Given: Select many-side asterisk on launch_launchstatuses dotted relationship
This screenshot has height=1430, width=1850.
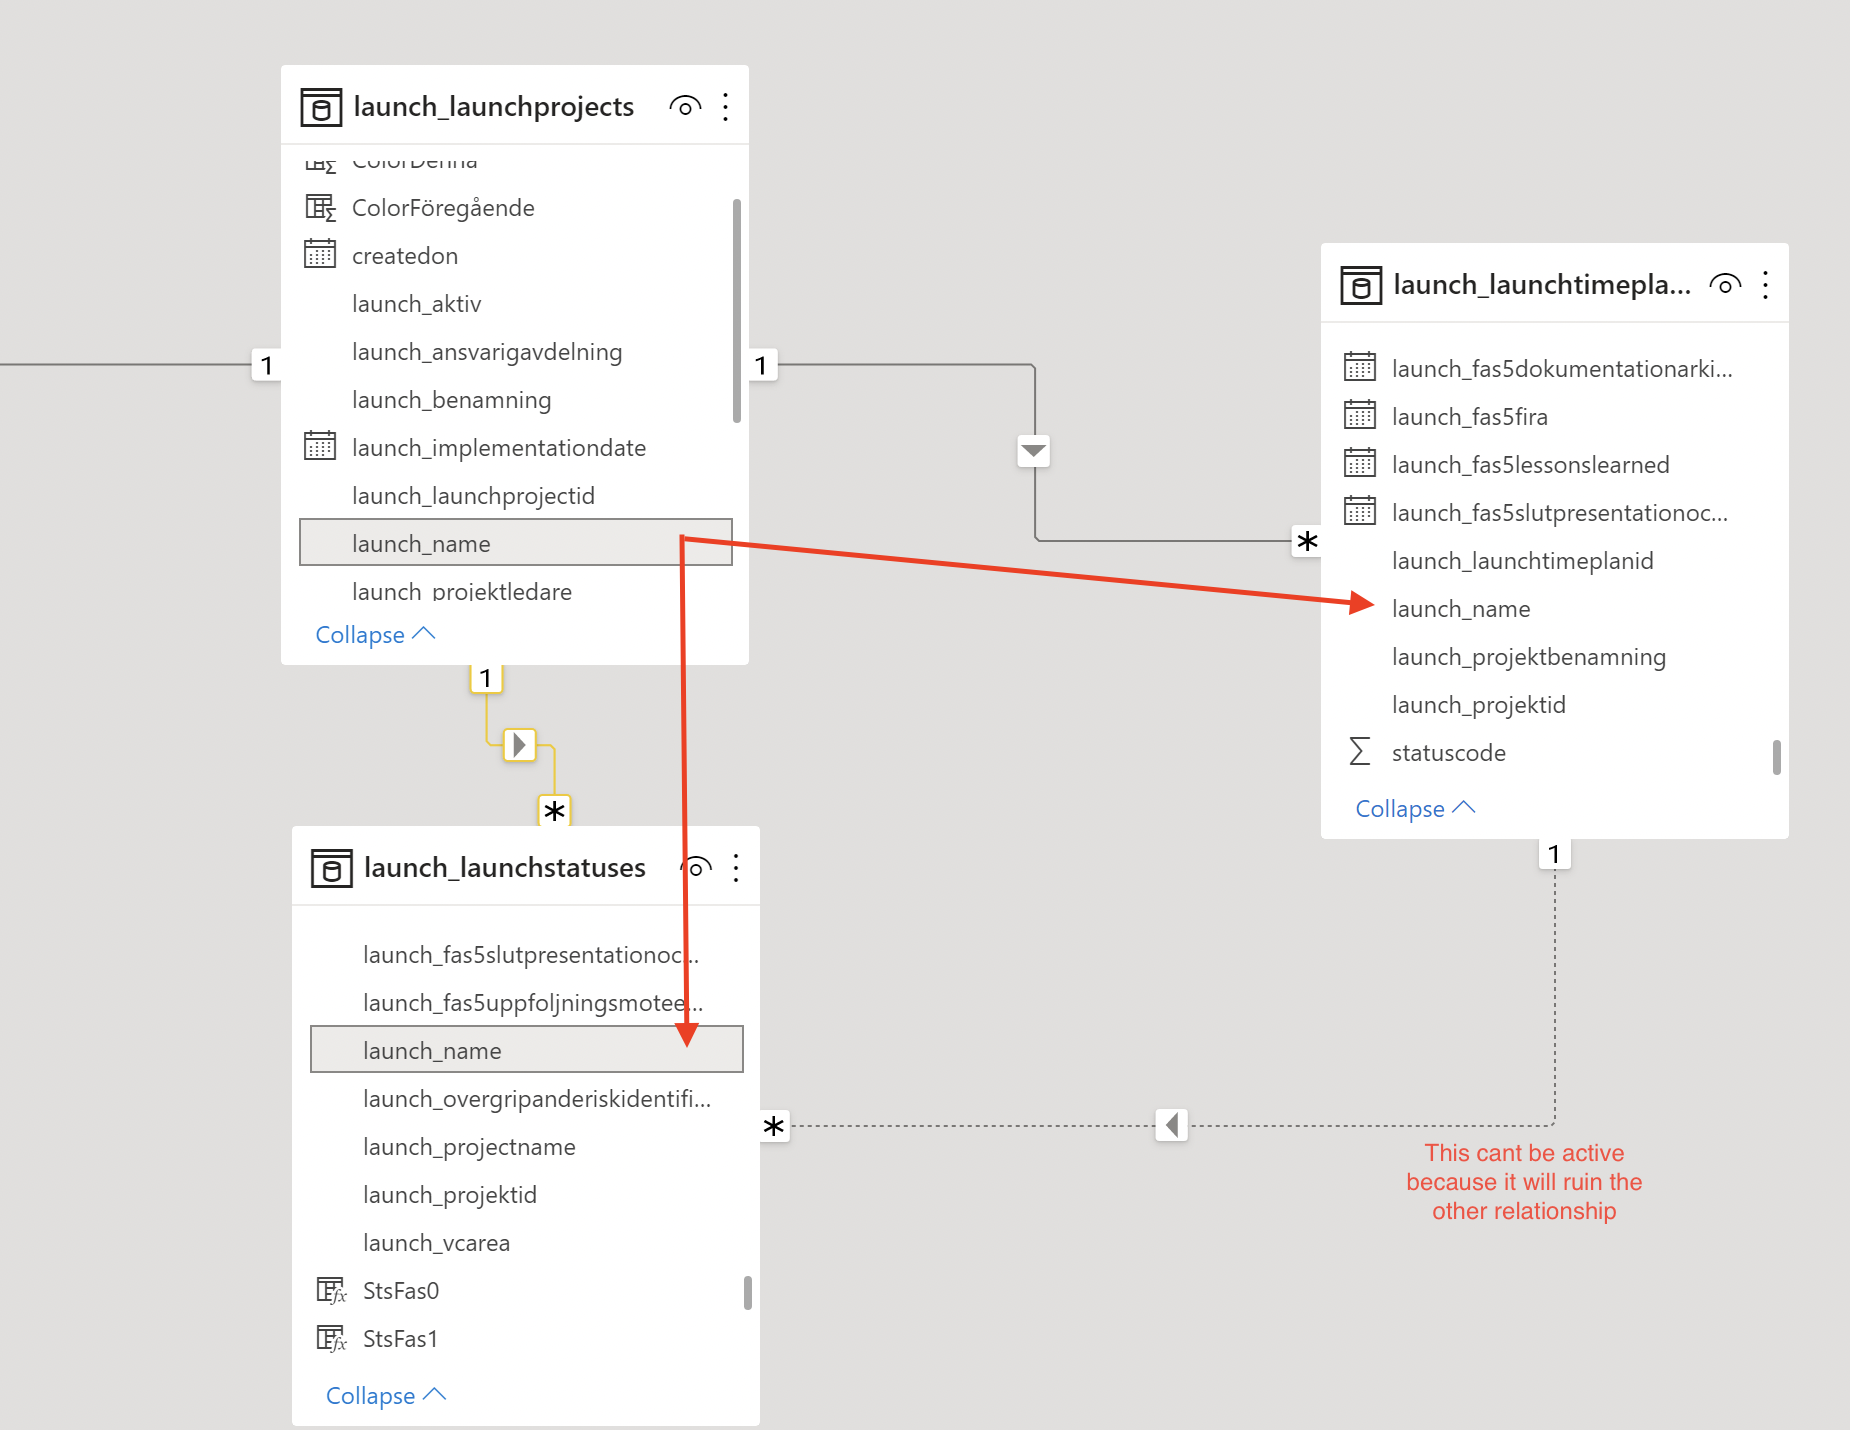Looking at the screenshot, I should pos(774,1127).
